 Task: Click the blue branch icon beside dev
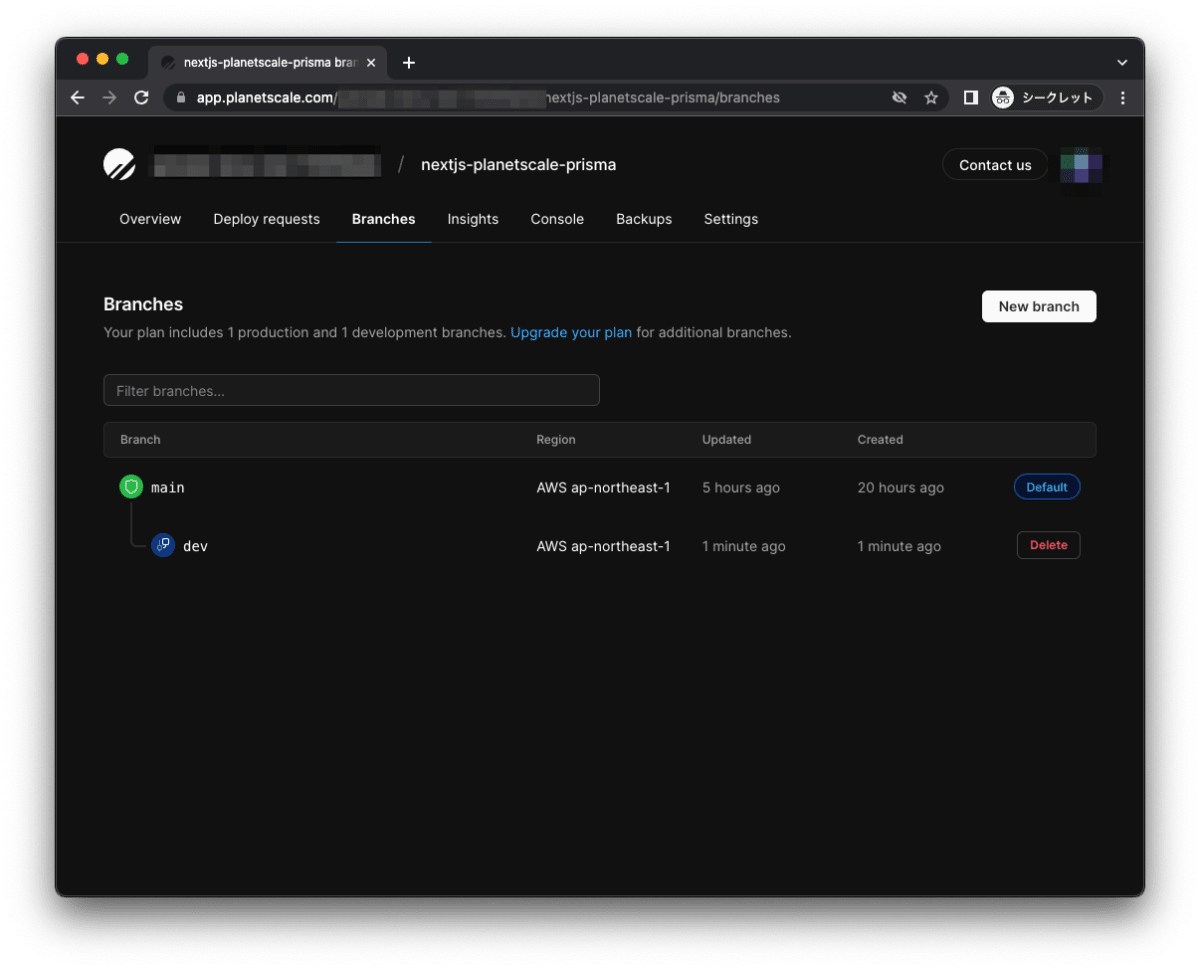(163, 546)
